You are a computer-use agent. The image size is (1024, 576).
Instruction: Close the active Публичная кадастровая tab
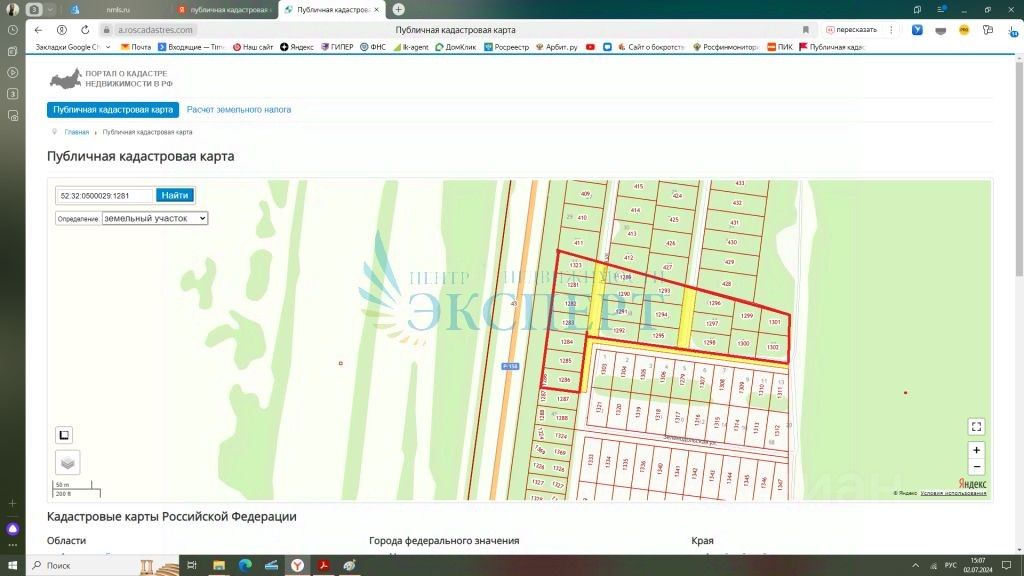point(376,10)
